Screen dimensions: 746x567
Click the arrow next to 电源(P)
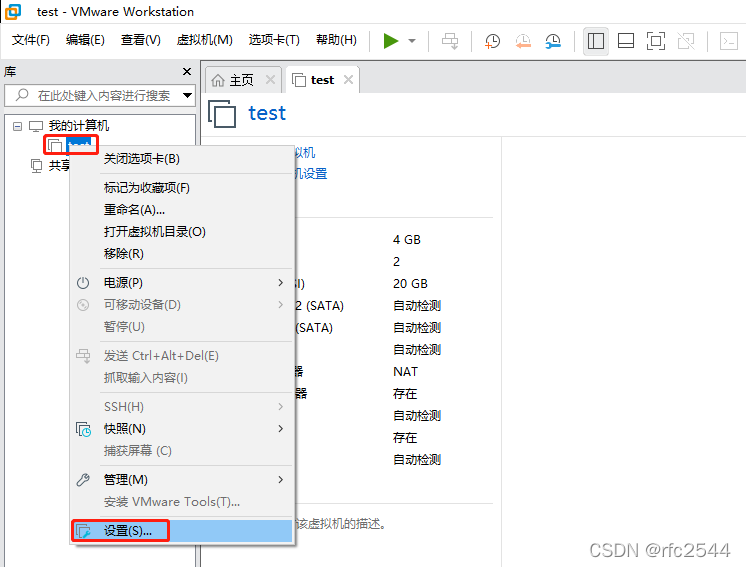pos(281,283)
